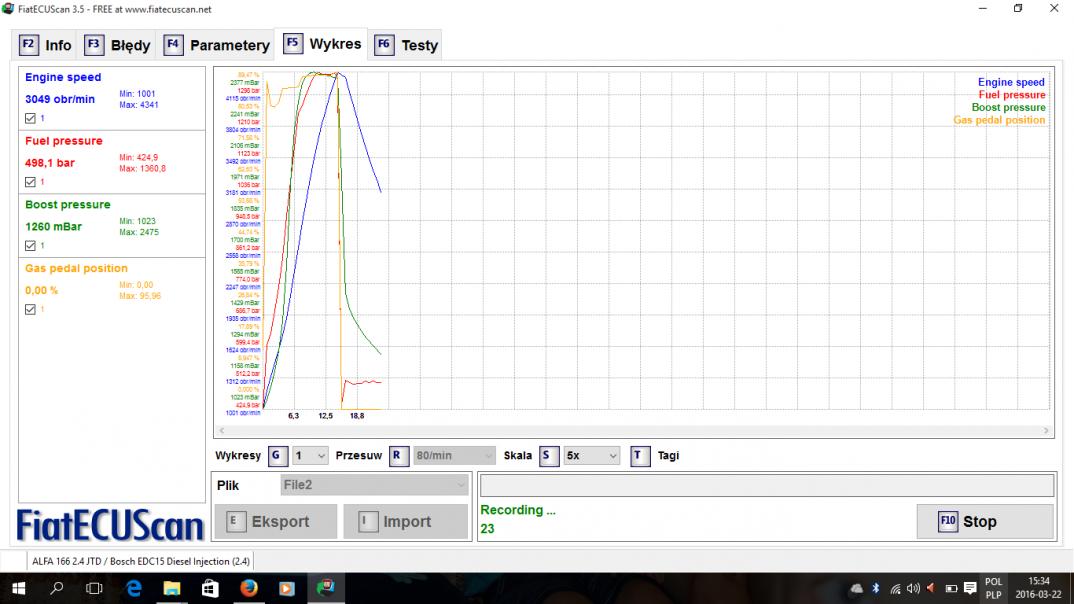Open Windows taskbar search
Image resolution: width=1074 pixels, height=604 pixels.
point(57,588)
